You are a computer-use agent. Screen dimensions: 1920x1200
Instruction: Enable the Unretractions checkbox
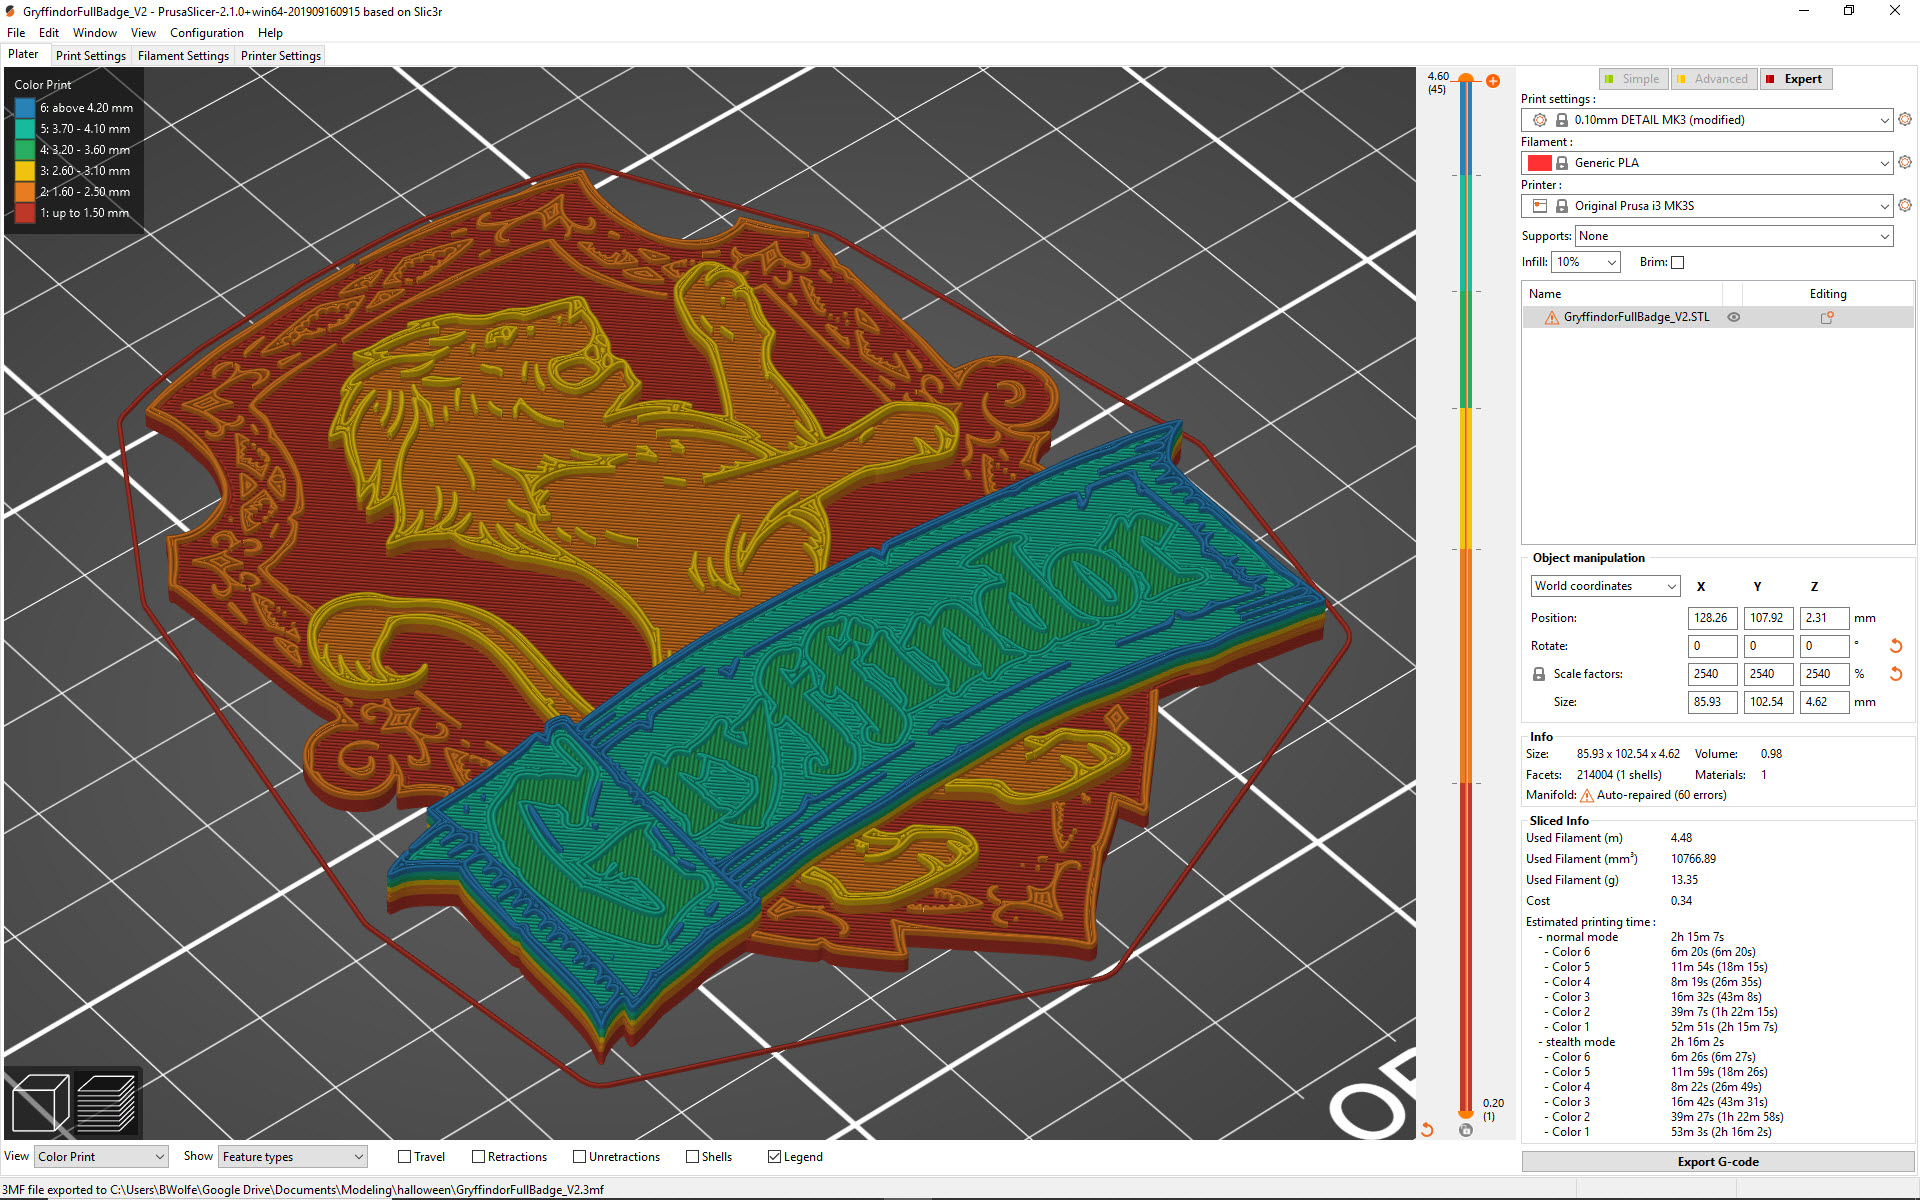click(x=579, y=1157)
